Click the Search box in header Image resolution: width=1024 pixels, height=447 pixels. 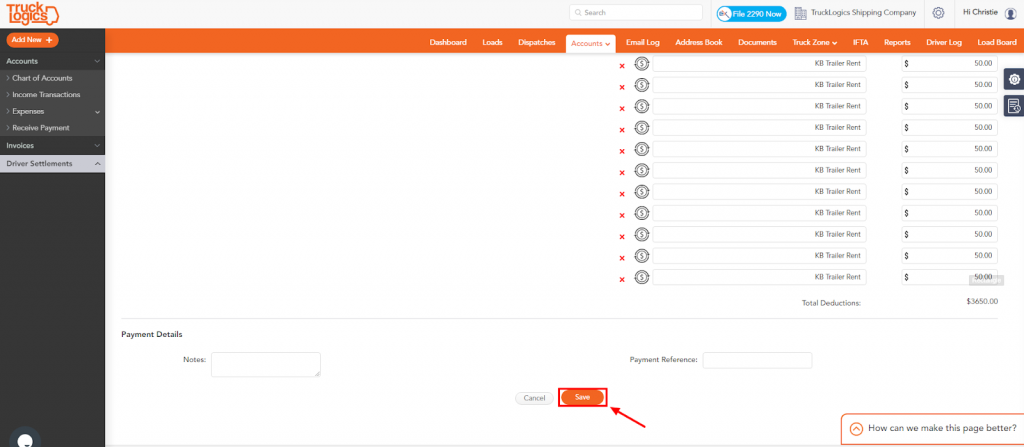point(635,12)
